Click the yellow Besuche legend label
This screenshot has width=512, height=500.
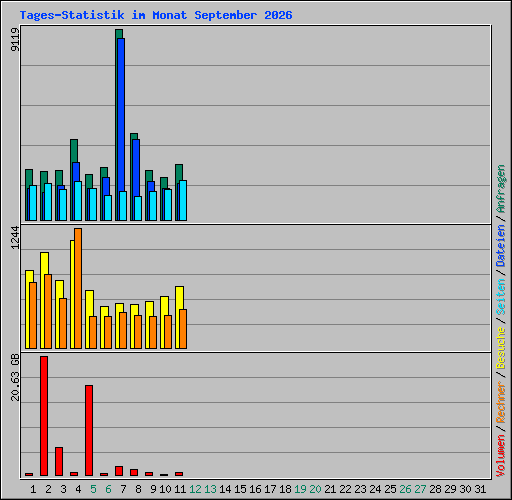(501, 348)
